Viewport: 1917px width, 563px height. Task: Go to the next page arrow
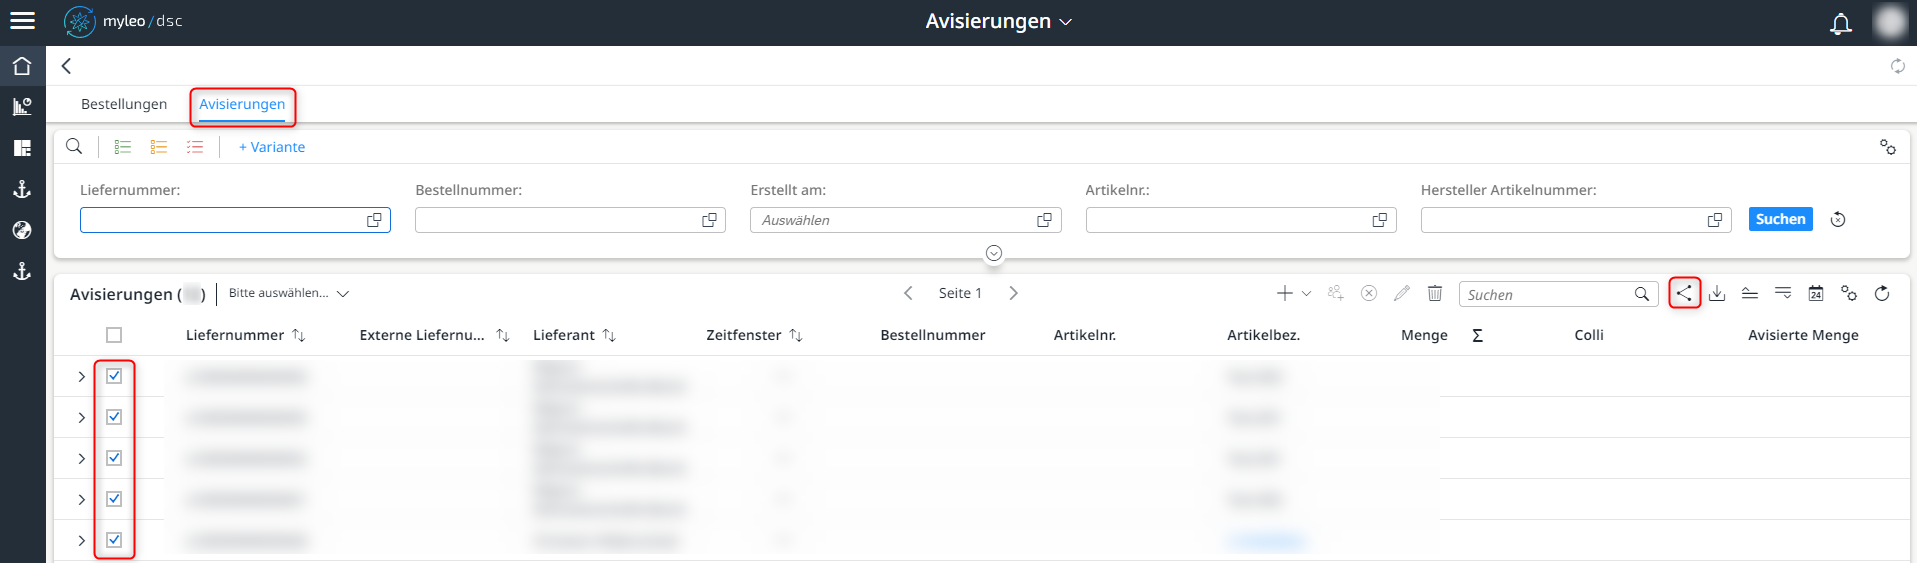[x=1014, y=293]
